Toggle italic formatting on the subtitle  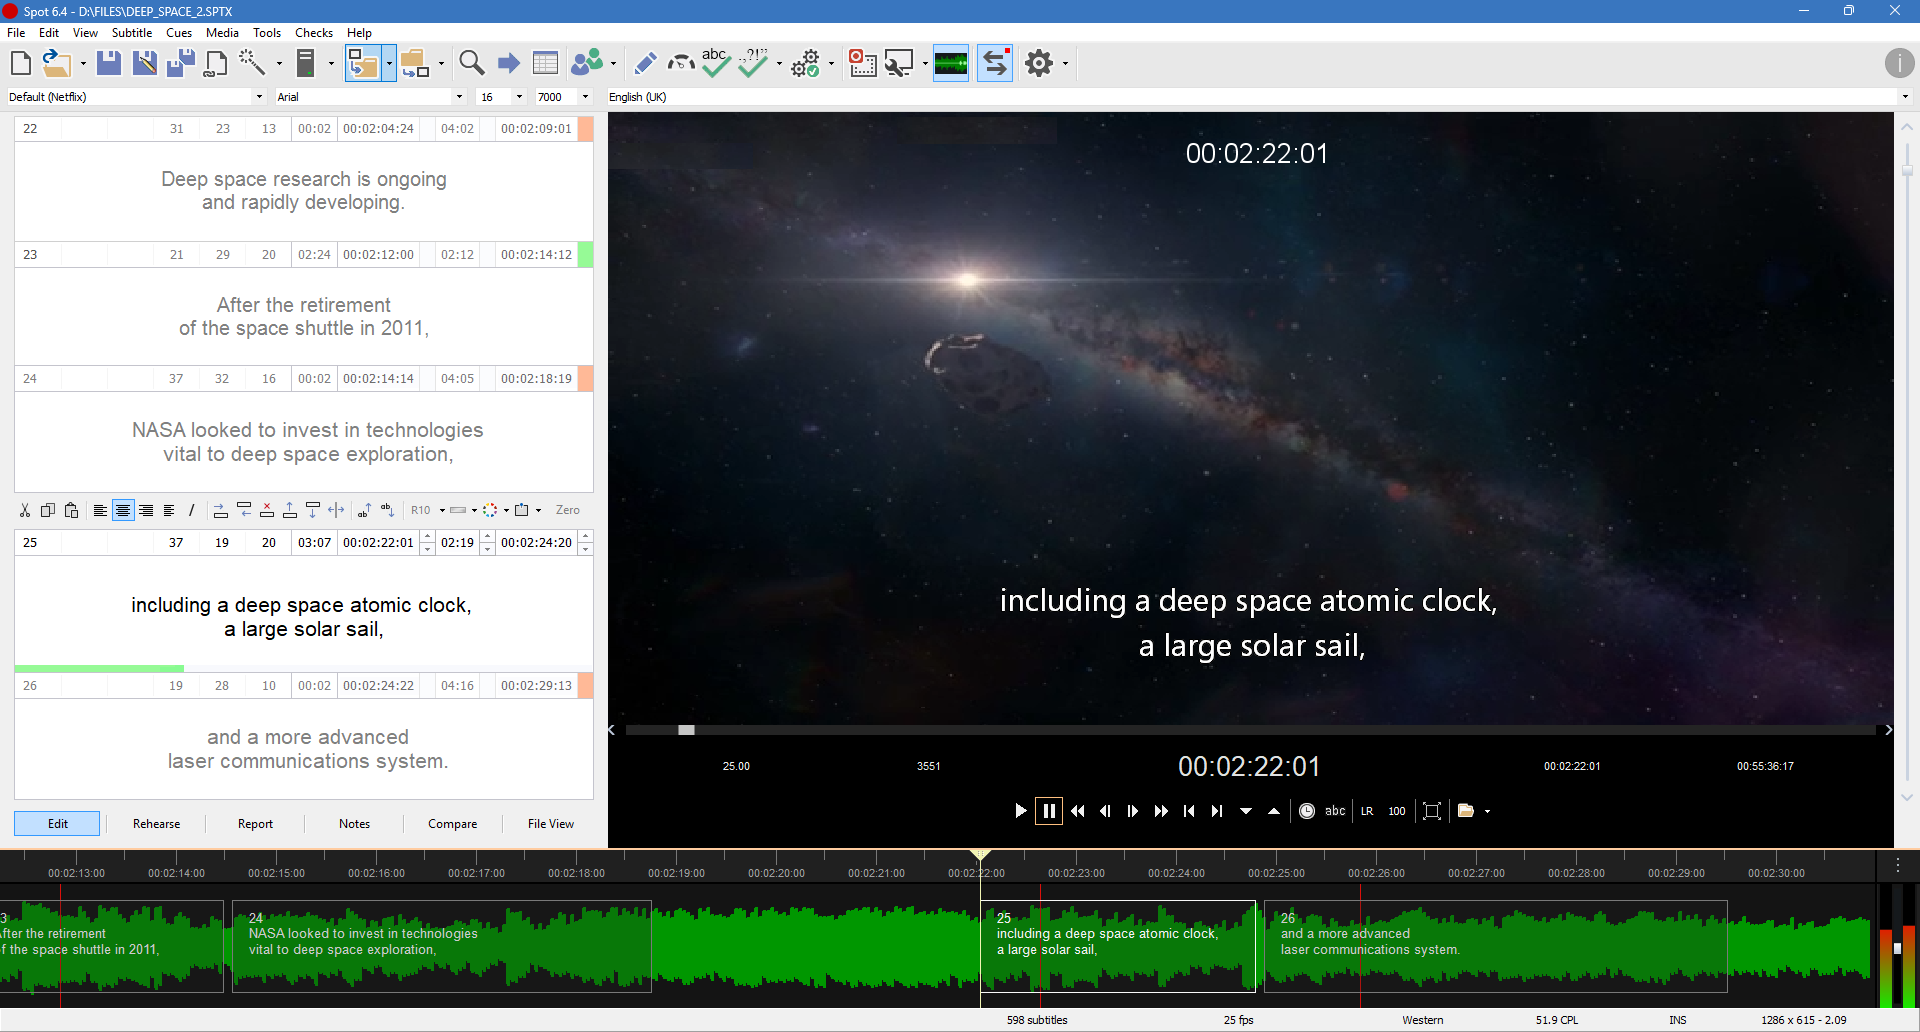[x=191, y=510]
